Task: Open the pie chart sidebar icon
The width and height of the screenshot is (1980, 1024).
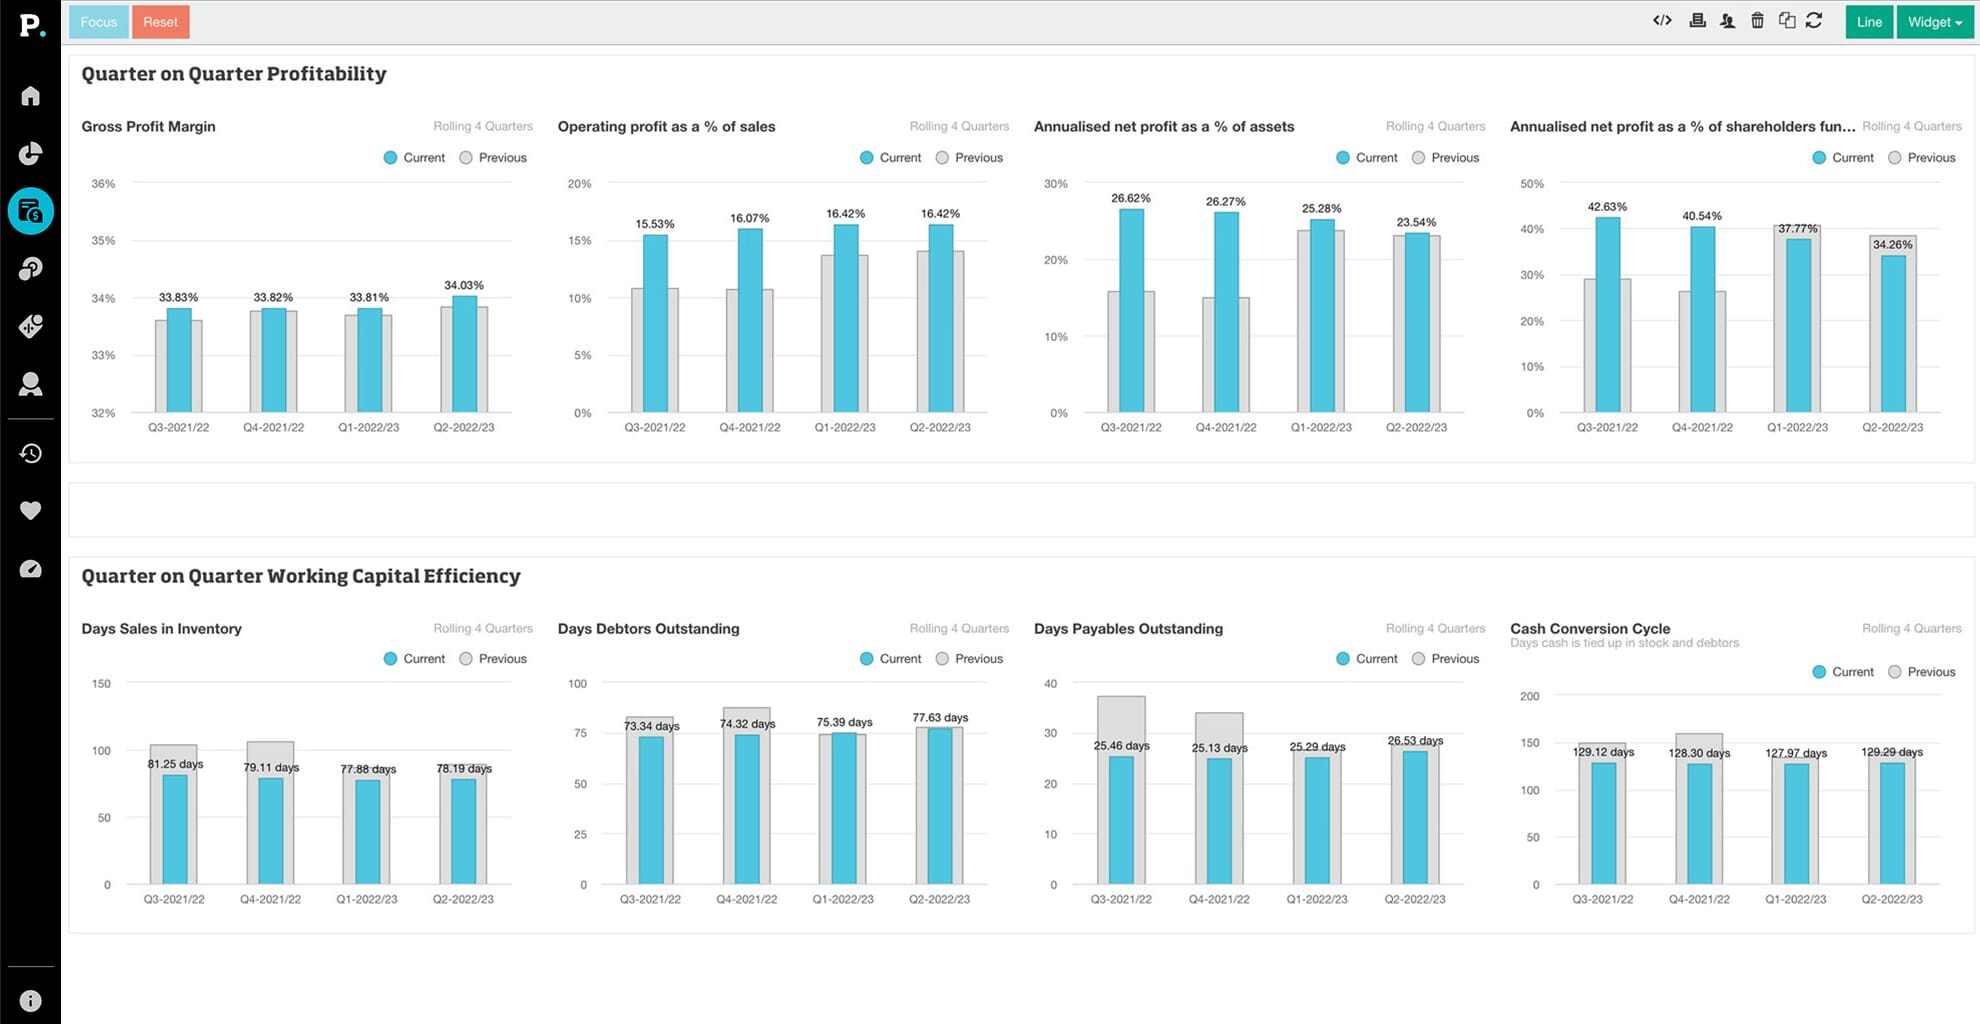Action: point(31,153)
